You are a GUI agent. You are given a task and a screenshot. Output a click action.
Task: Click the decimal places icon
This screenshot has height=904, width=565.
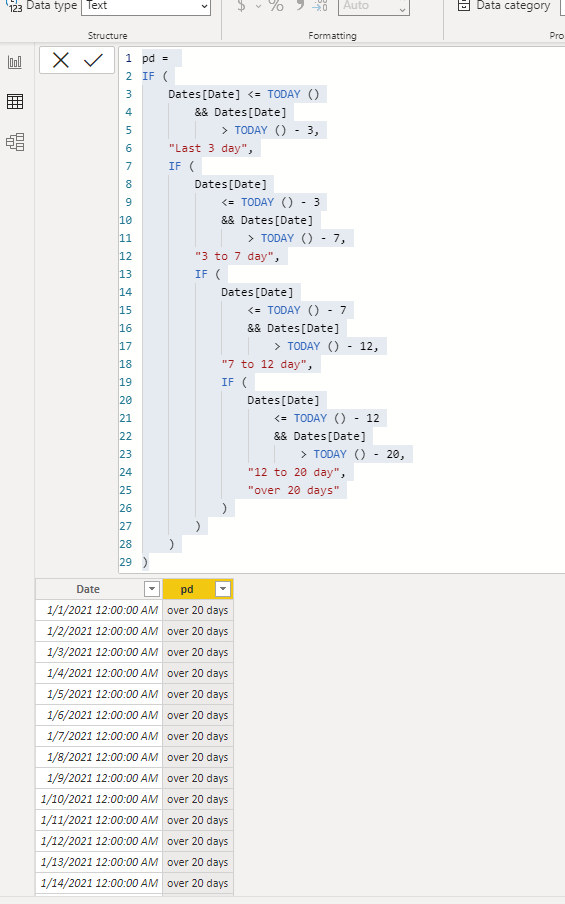click(x=320, y=6)
